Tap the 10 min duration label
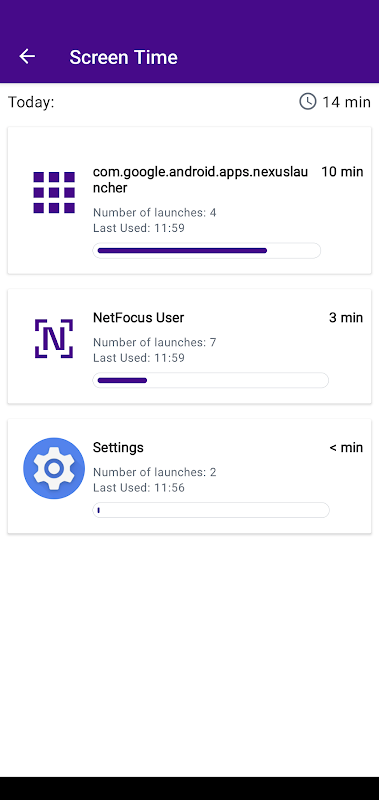Screen dimensions: 379x800 342,172
